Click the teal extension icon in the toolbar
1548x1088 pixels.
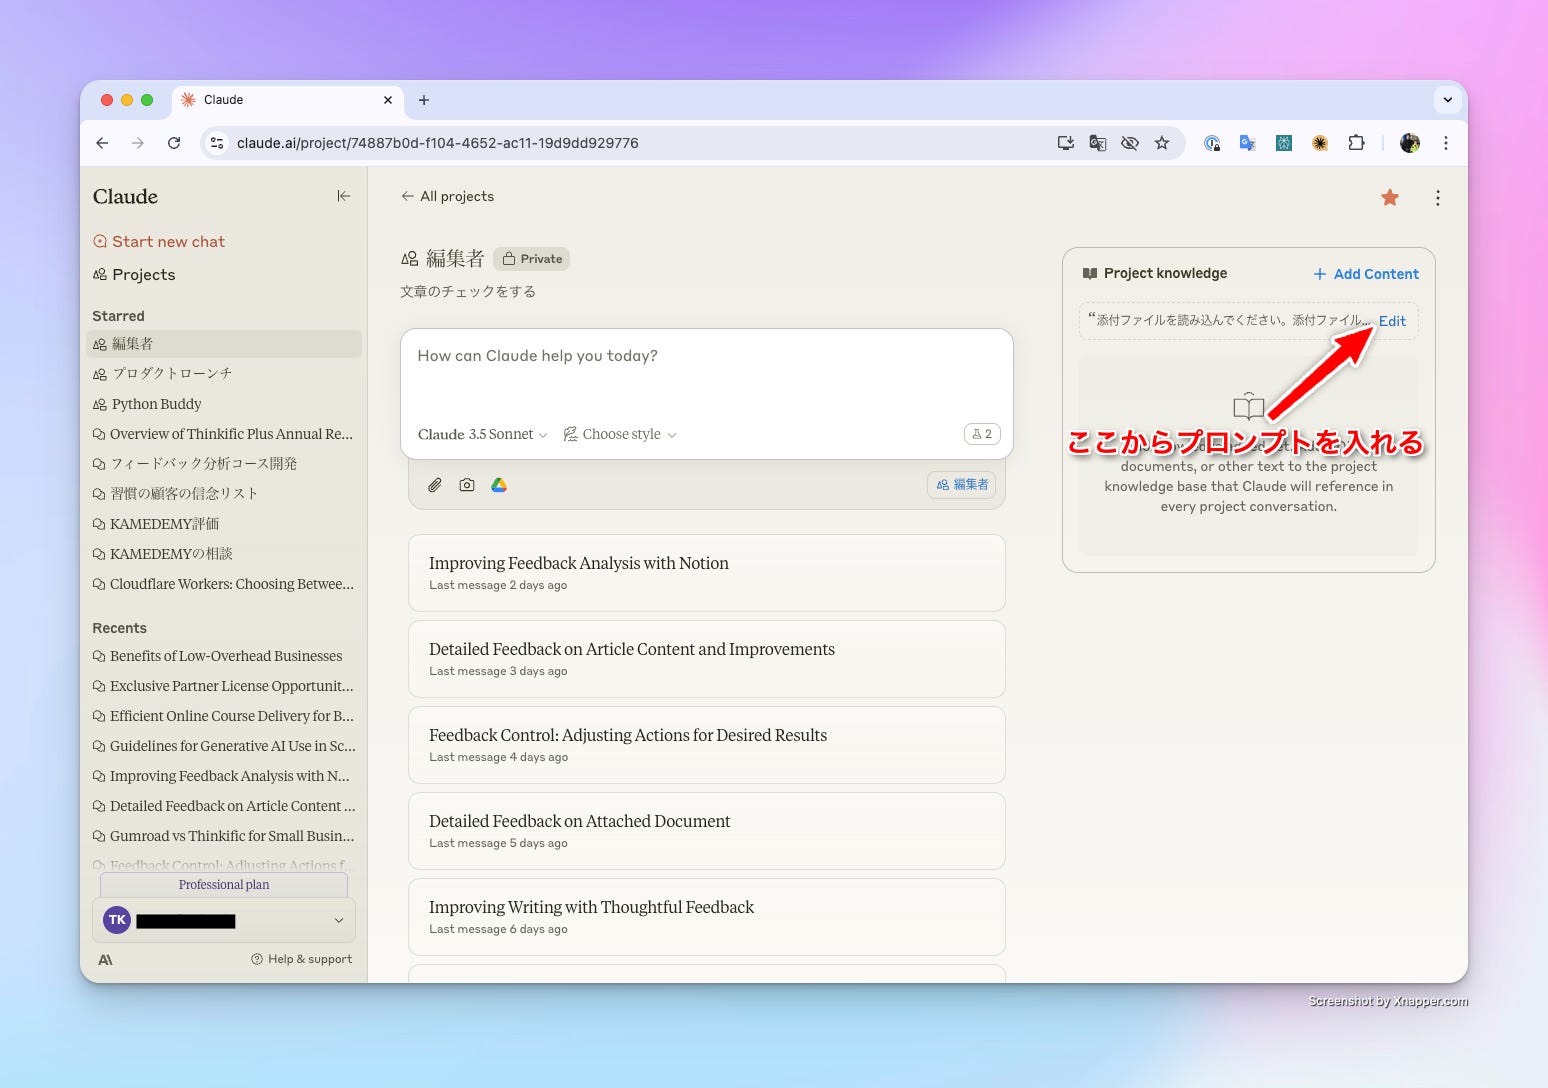[1284, 143]
